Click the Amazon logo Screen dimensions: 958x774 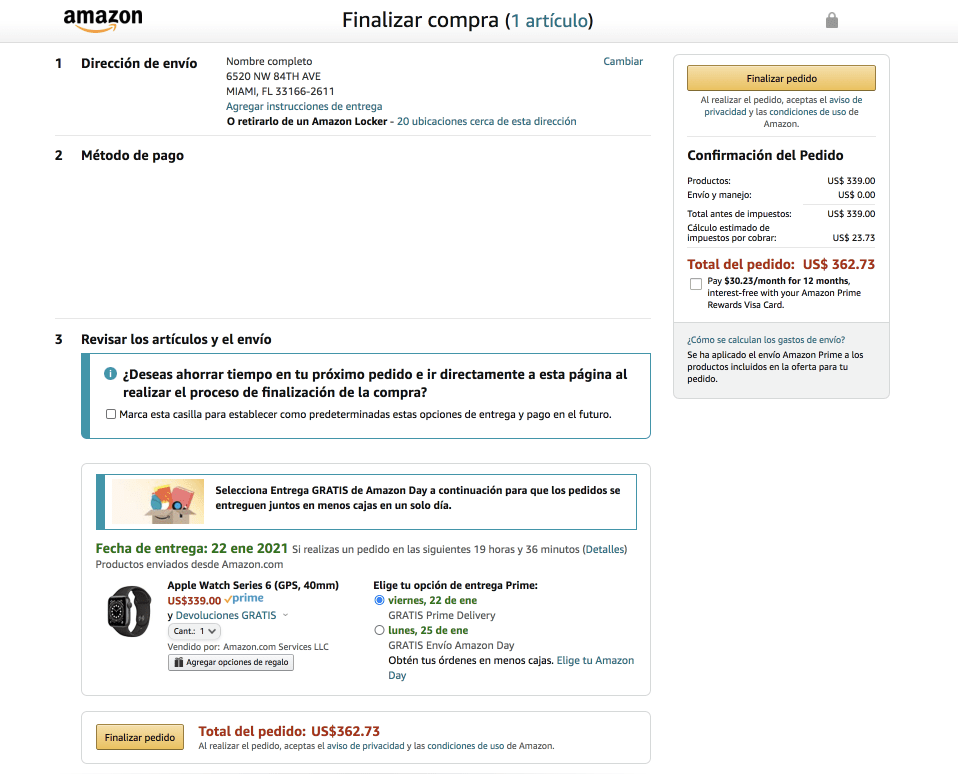(x=103, y=19)
